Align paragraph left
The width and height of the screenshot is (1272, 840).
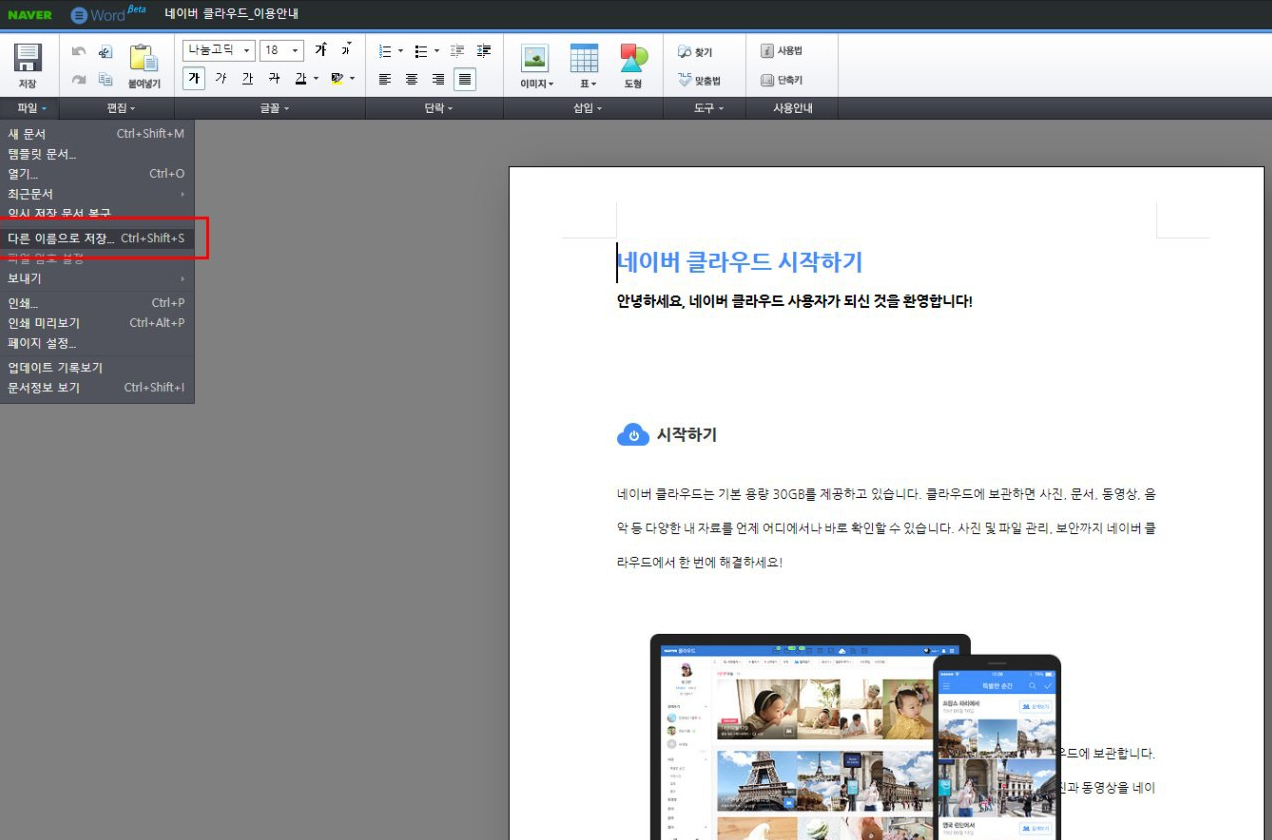click(x=385, y=79)
